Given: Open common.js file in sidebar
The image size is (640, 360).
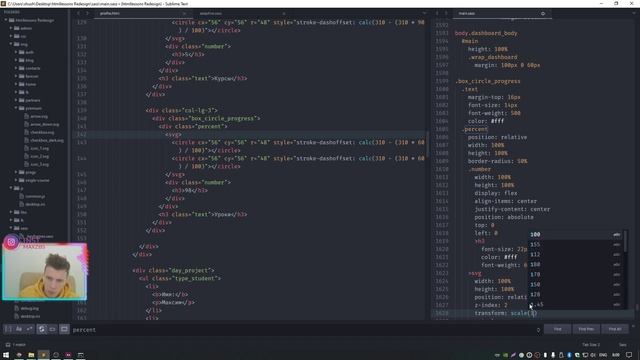Looking at the screenshot, I should point(35,196).
